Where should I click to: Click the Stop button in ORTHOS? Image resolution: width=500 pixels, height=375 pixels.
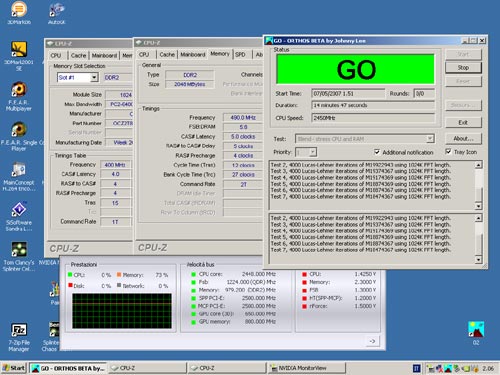[x=463, y=68]
